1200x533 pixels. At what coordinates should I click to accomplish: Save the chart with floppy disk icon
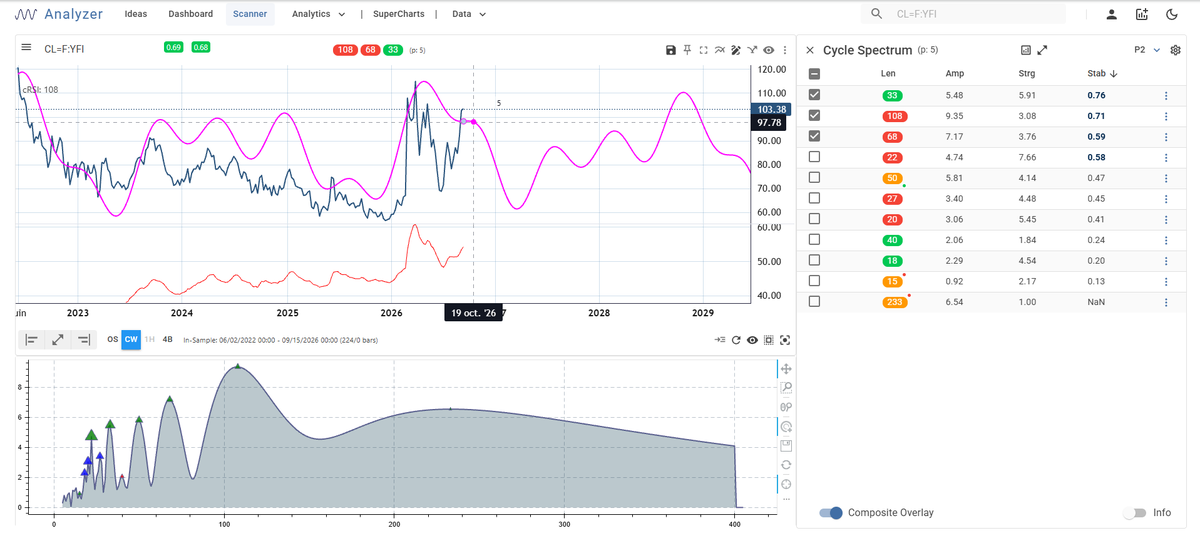pos(671,50)
